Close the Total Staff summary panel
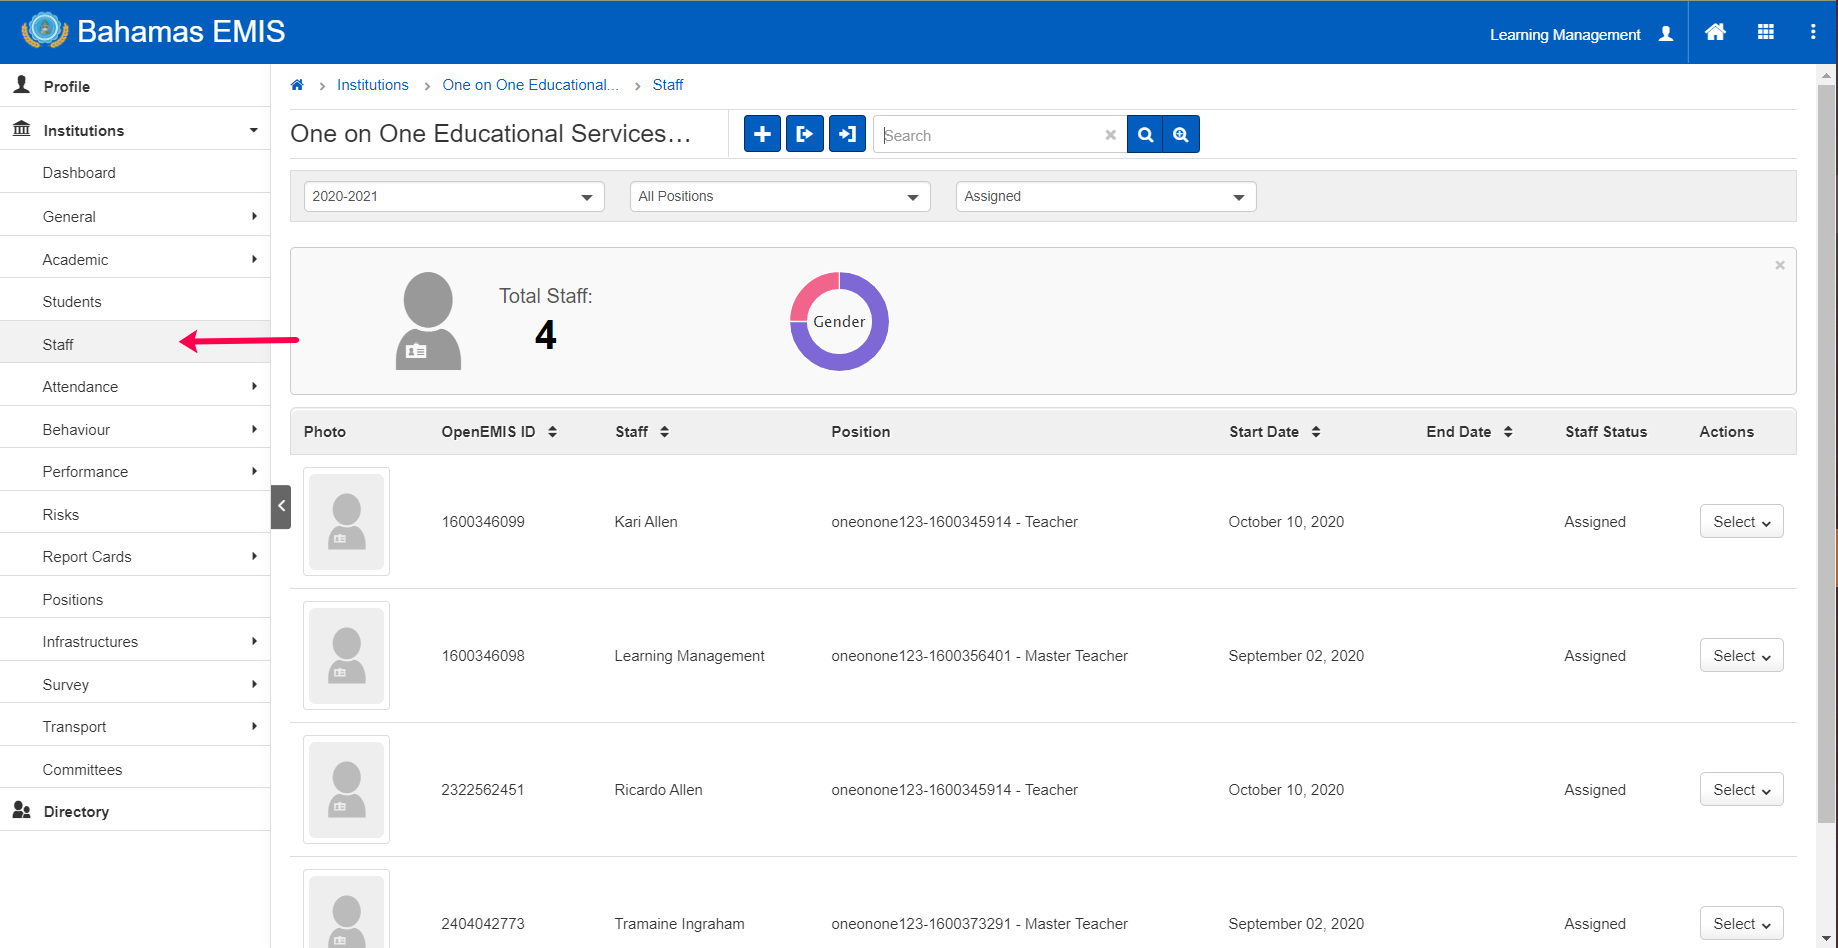 click(1780, 265)
